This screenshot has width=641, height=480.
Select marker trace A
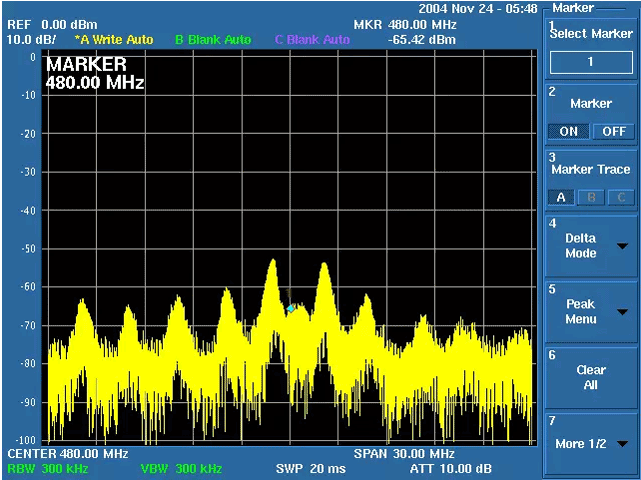point(561,197)
